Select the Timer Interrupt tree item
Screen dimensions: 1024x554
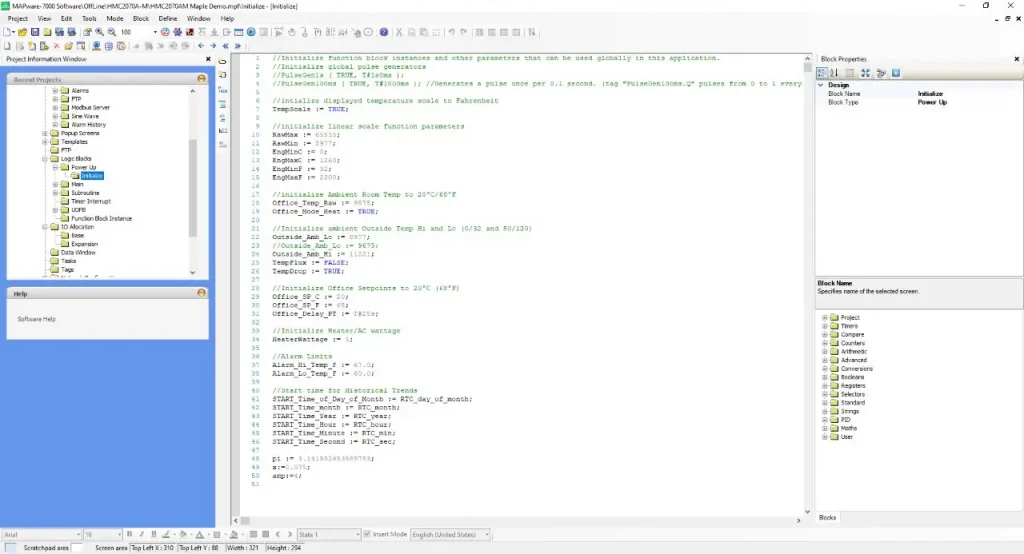pyautogui.click(x=91, y=201)
